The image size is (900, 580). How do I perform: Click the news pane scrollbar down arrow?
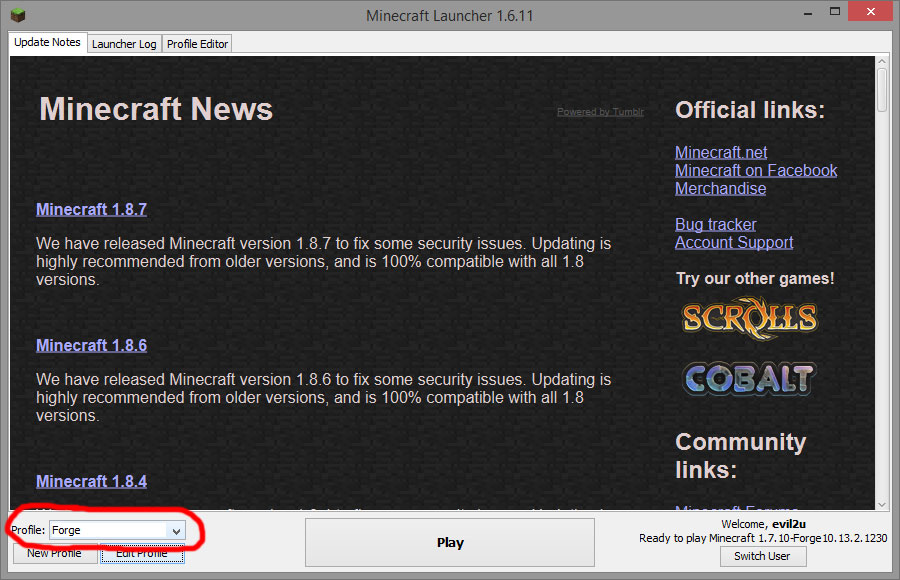[x=882, y=504]
